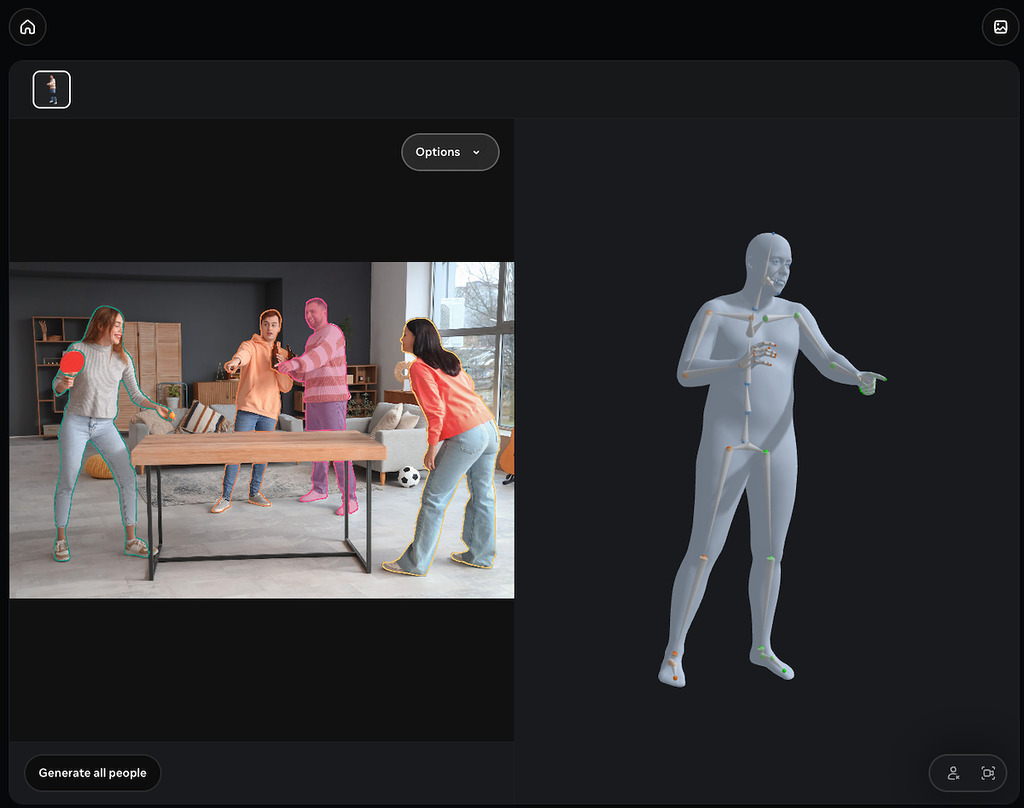Click the remove person icon
The image size is (1024, 808).
pos(953,773)
